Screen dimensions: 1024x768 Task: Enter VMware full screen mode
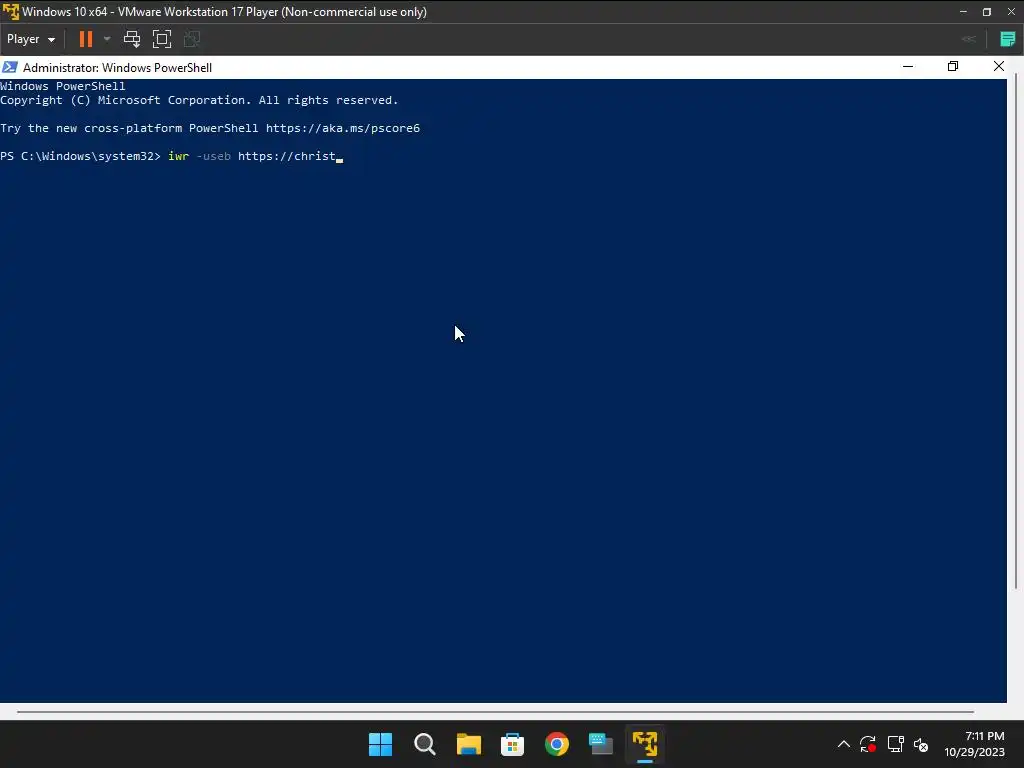pyautogui.click(x=162, y=39)
